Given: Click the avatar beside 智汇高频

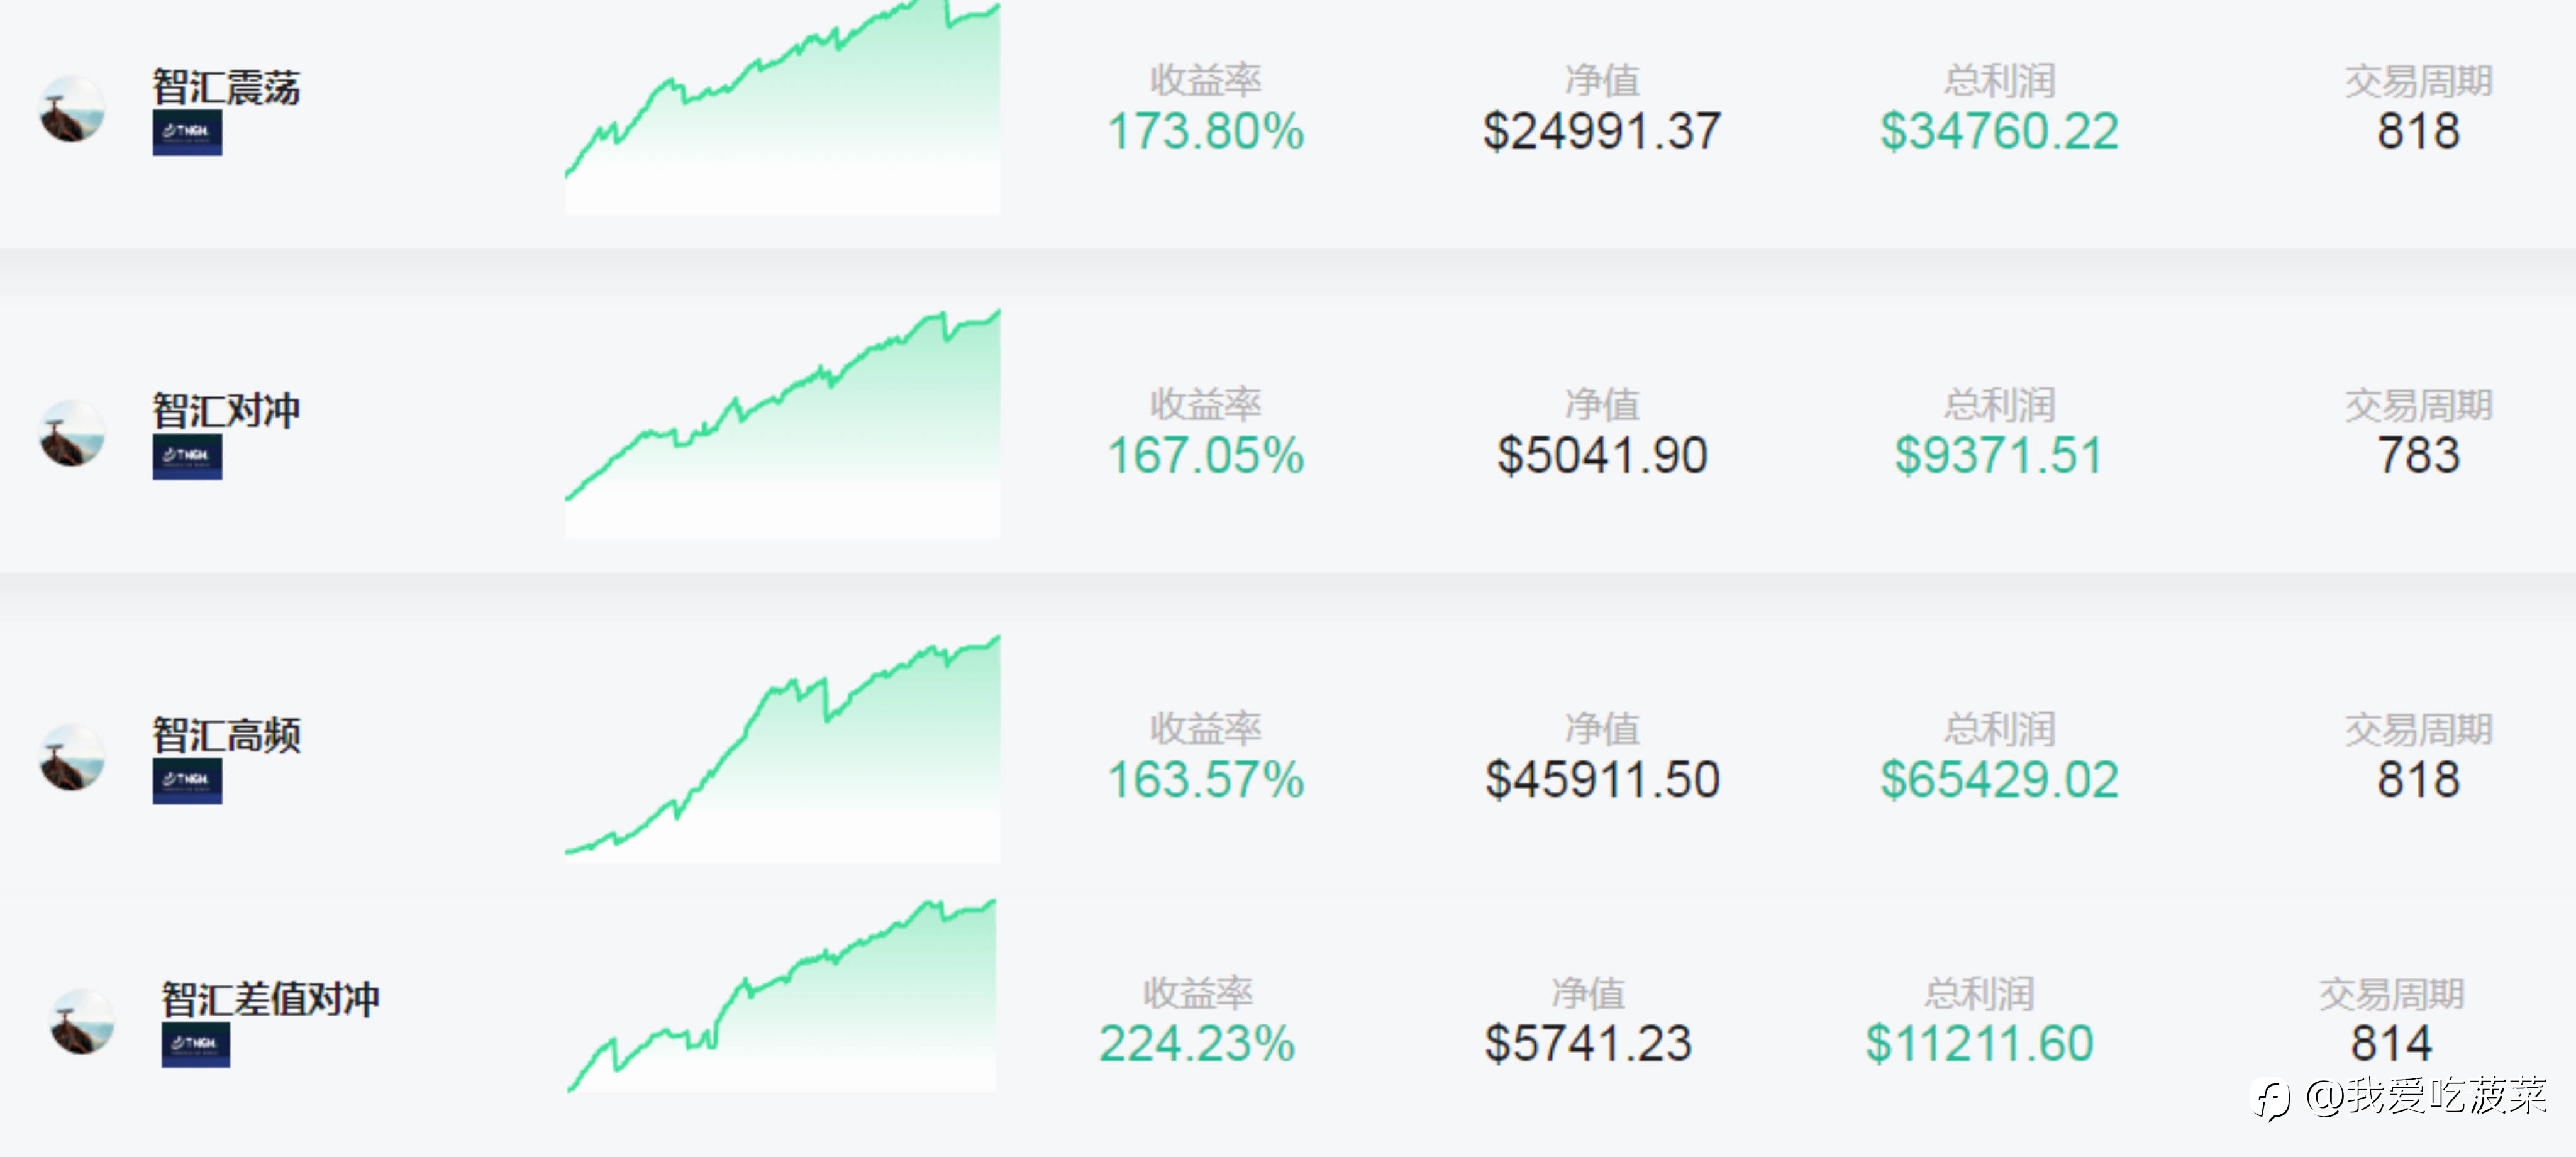Looking at the screenshot, I should (x=72, y=757).
